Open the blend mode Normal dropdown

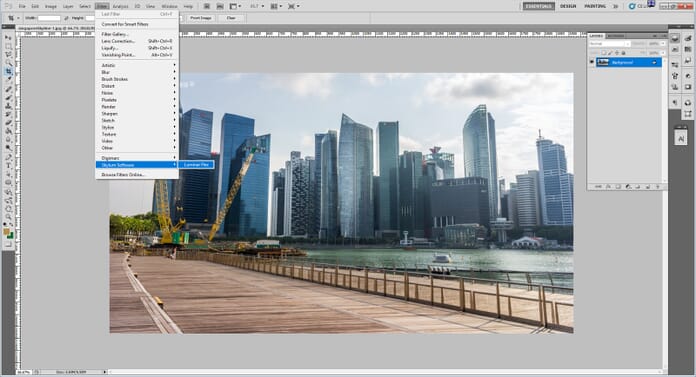[609, 44]
